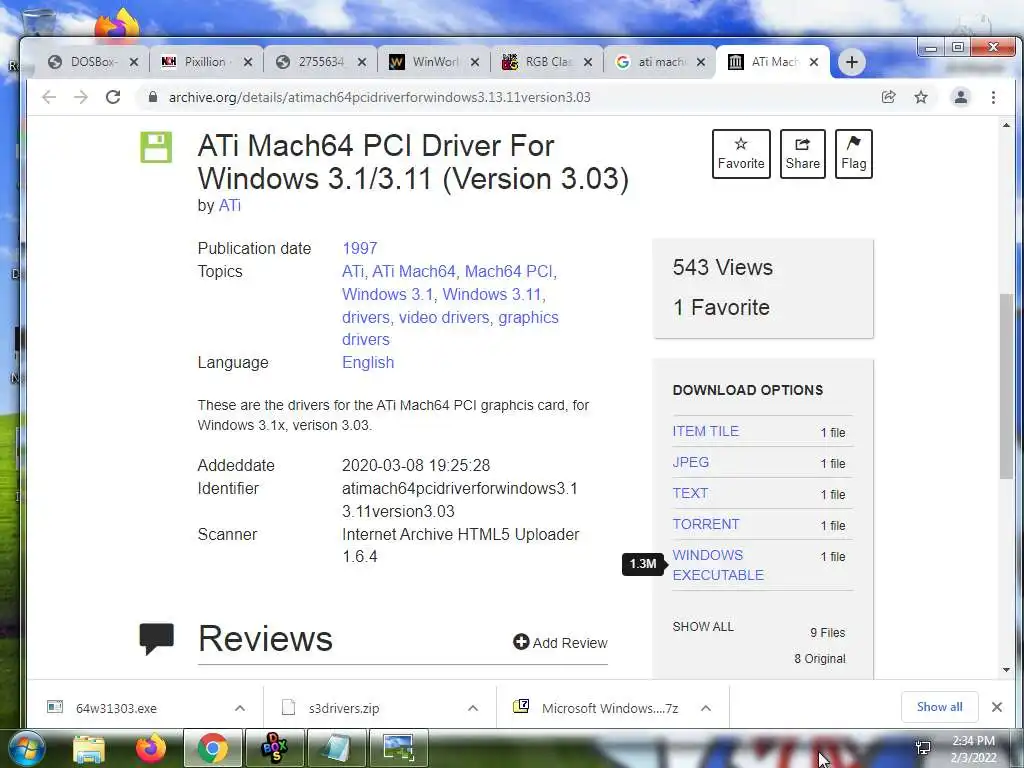Screen dimensions: 1024x768
Task: Click the network icon in system tray
Action: pos(923,748)
